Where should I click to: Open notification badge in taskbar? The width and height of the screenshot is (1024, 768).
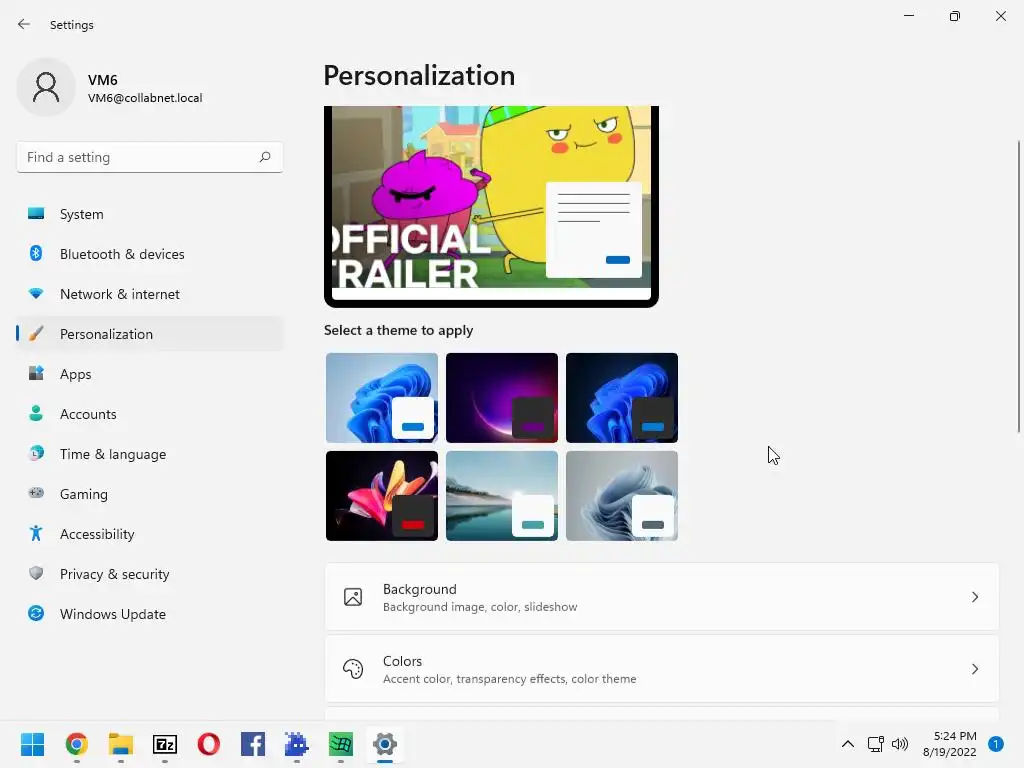[996, 744]
